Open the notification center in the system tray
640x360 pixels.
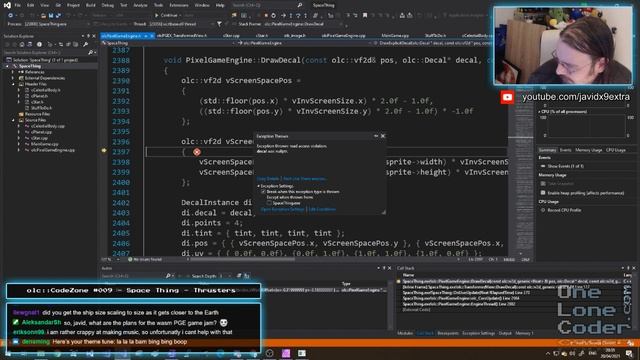(x=629, y=353)
